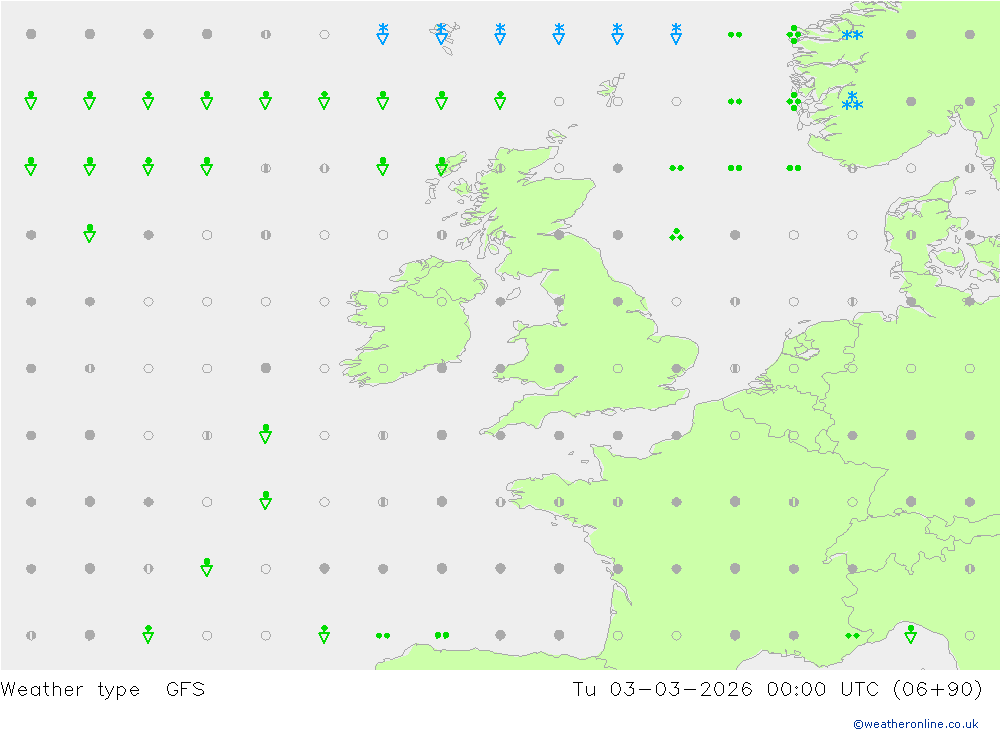Image resolution: width=1000 pixels, height=733 pixels.
Task: Click the '00:00 UTC' time text
Action: [824, 690]
